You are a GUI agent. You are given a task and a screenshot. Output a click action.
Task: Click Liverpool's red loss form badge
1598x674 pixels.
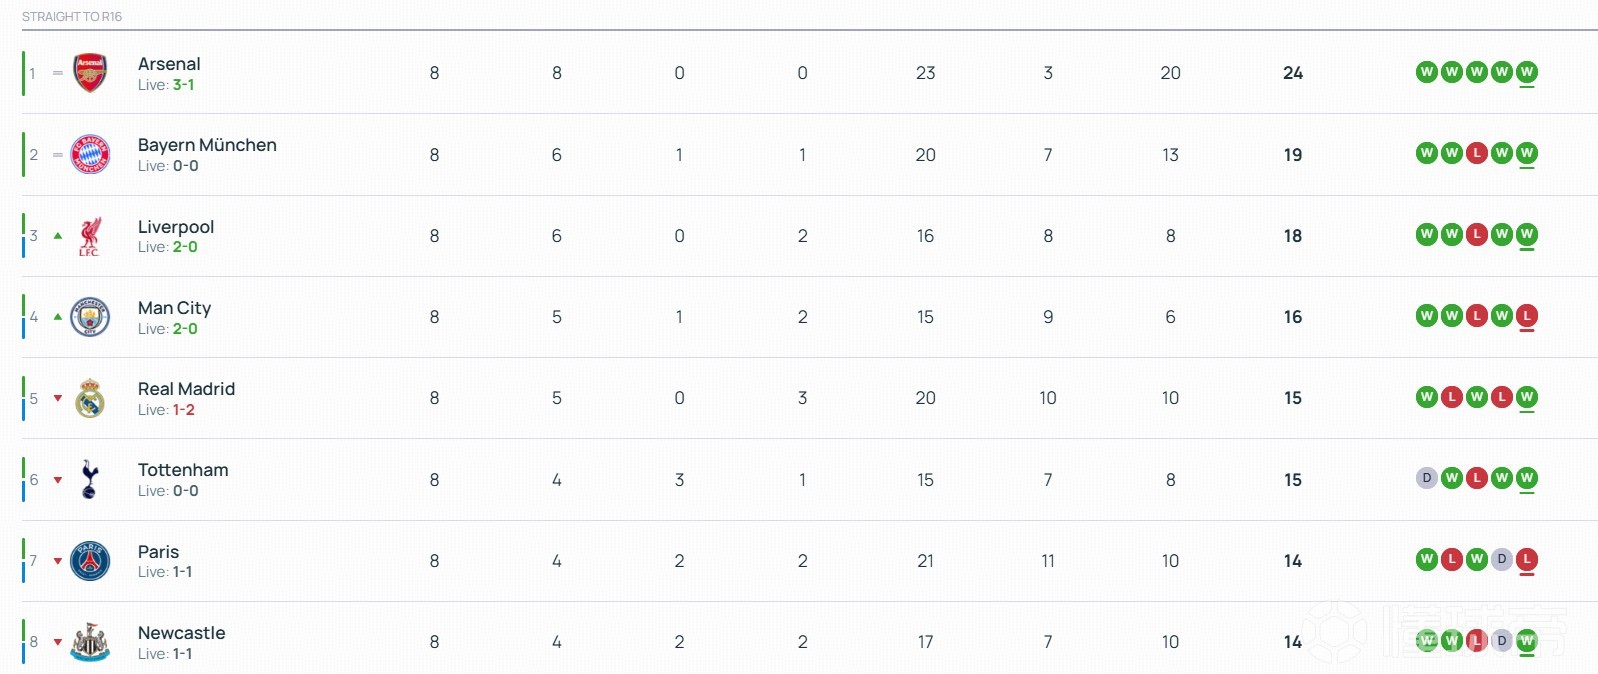tap(1476, 235)
